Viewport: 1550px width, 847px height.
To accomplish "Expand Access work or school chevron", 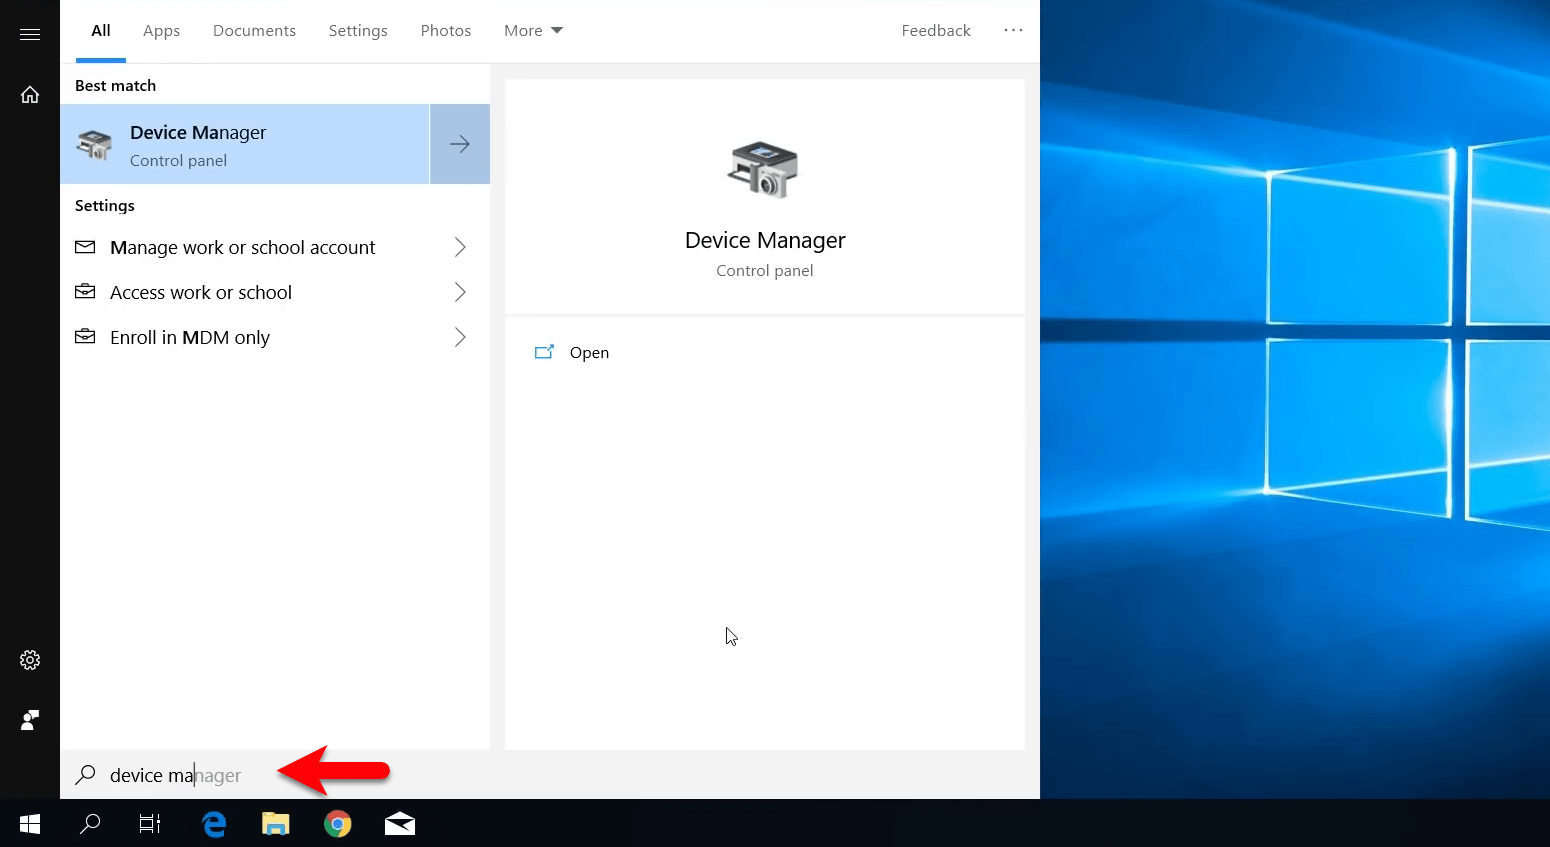I will tap(460, 292).
